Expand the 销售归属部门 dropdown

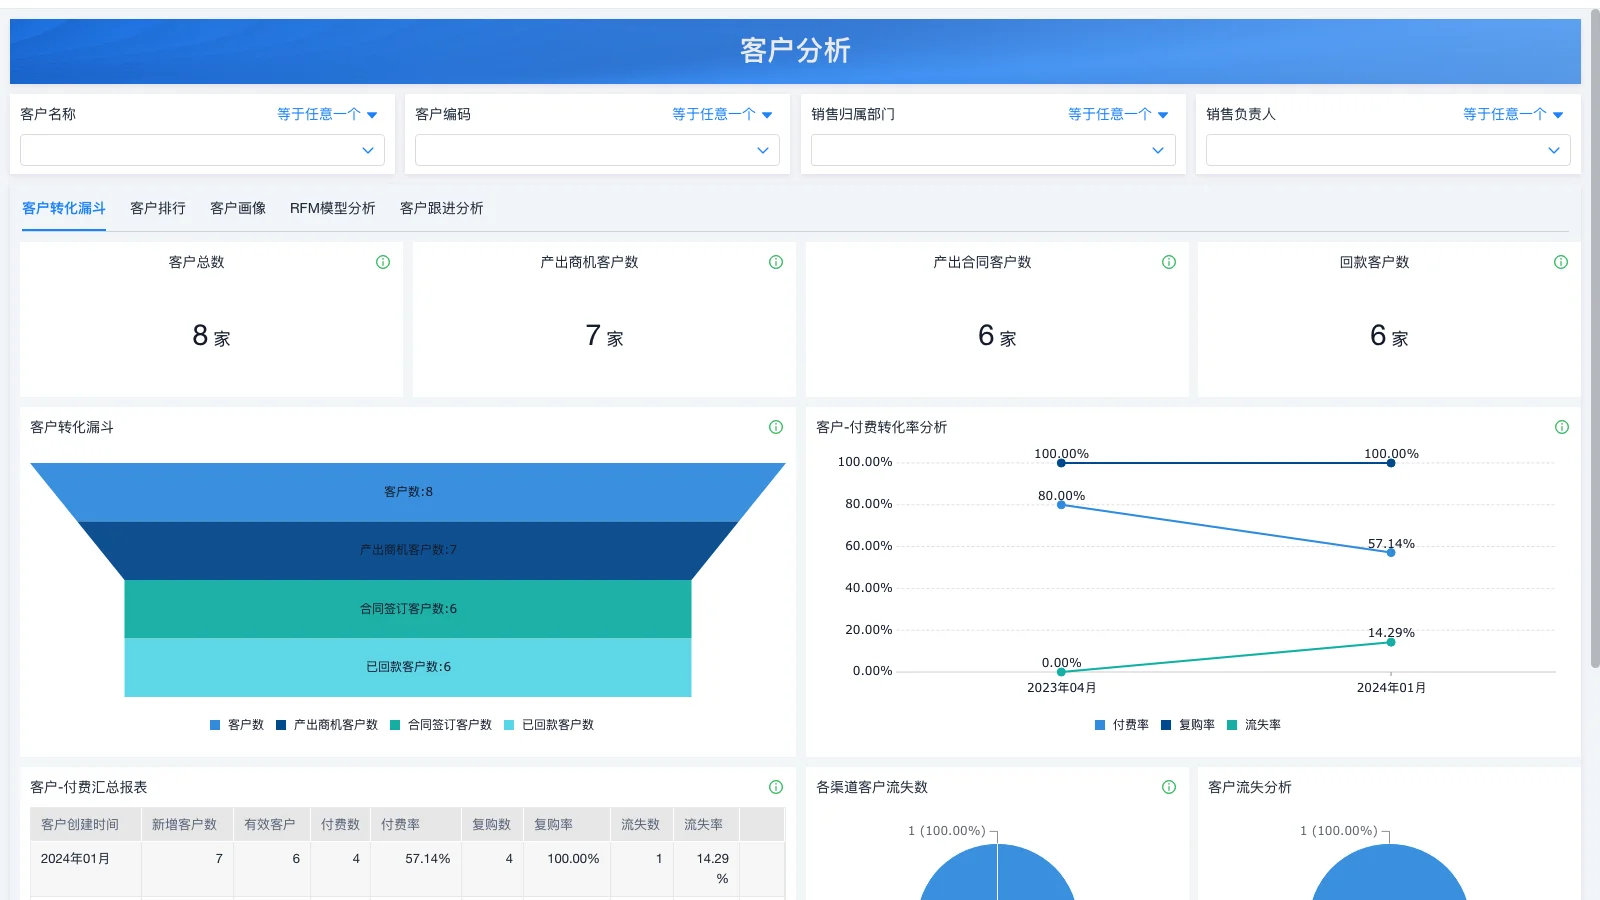tap(992, 150)
